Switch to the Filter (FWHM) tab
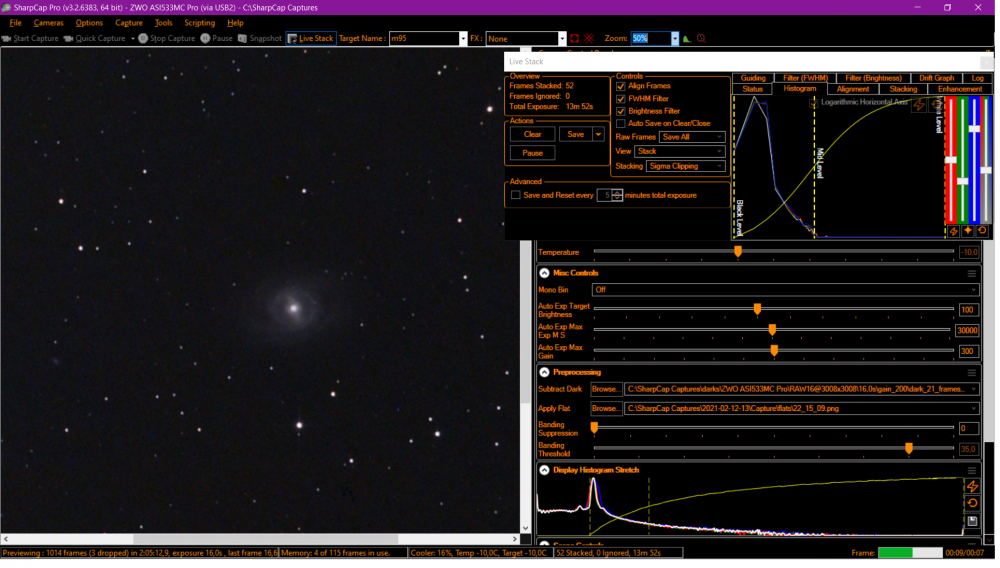Screen dimensions: 1000x568 (805, 78)
